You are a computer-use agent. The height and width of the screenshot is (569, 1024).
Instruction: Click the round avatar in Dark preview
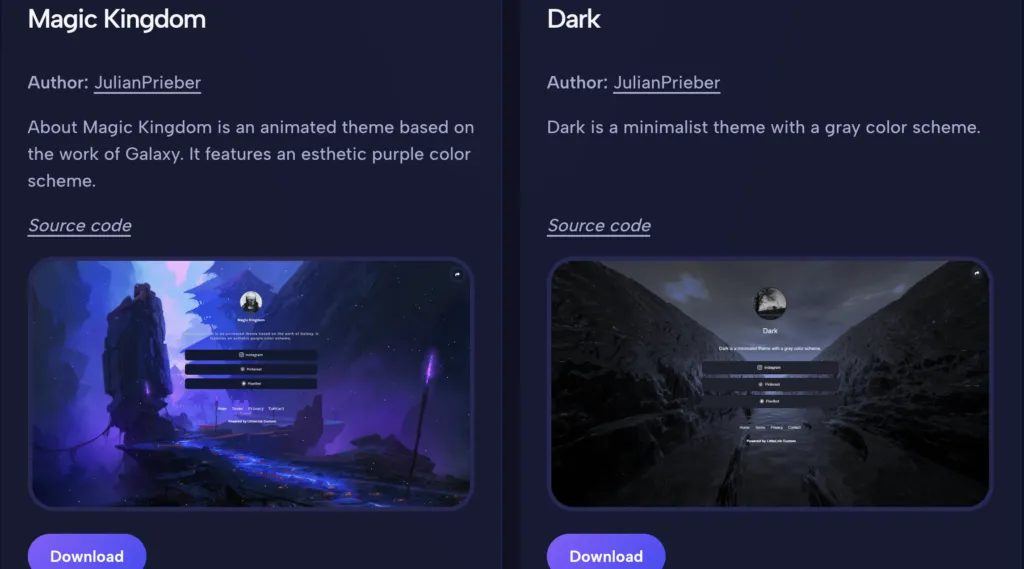click(x=770, y=304)
